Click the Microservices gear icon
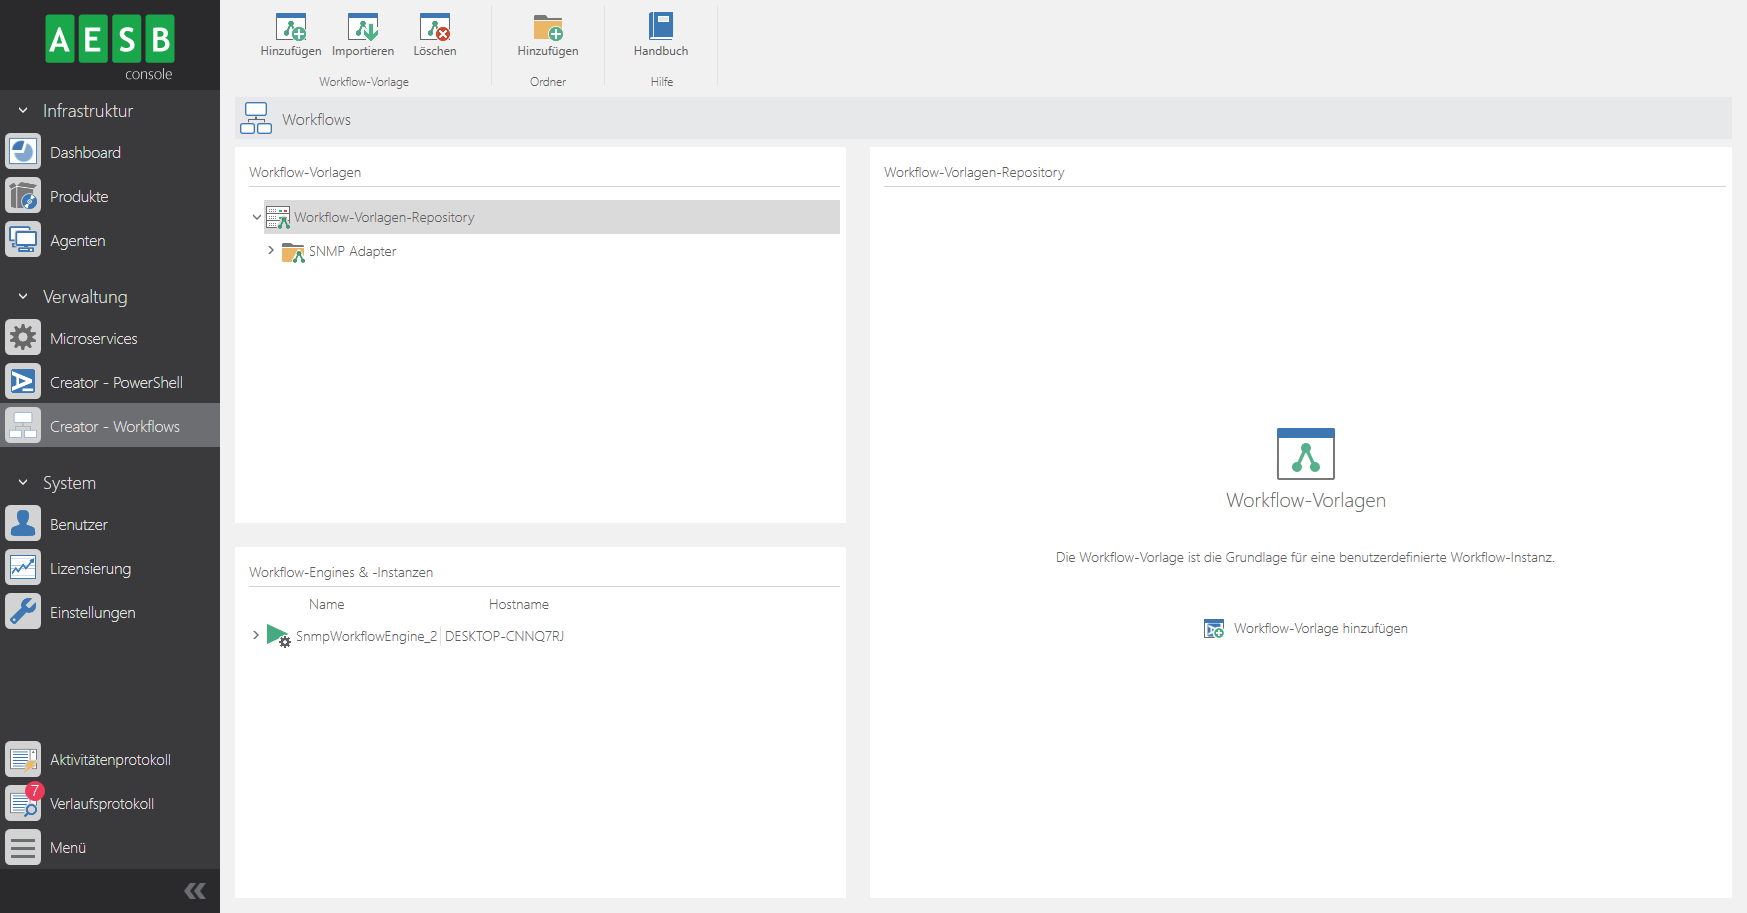The width and height of the screenshot is (1747, 913). point(23,338)
